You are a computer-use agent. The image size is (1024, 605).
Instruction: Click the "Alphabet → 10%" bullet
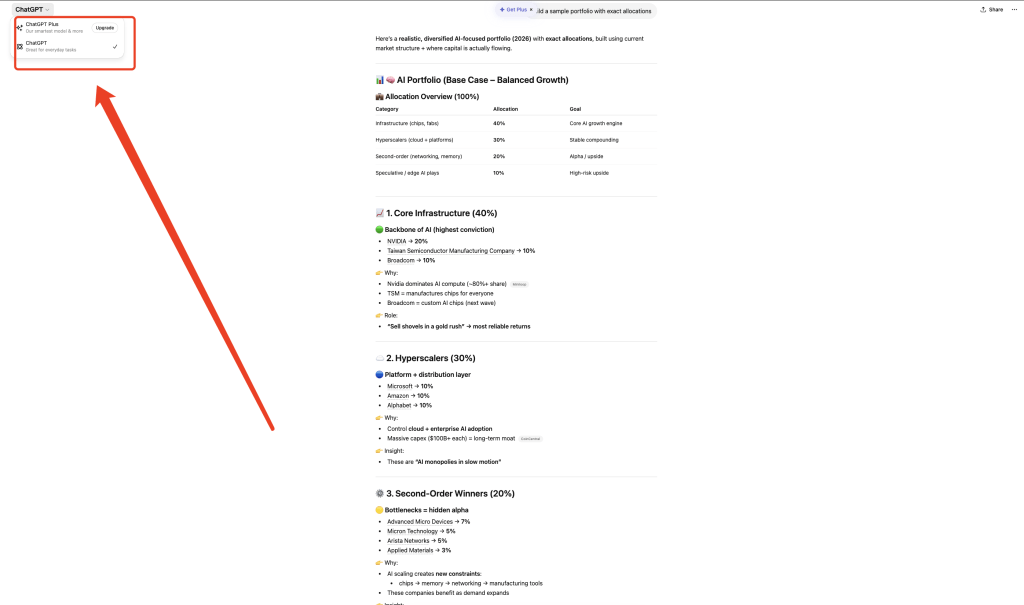click(x=409, y=406)
